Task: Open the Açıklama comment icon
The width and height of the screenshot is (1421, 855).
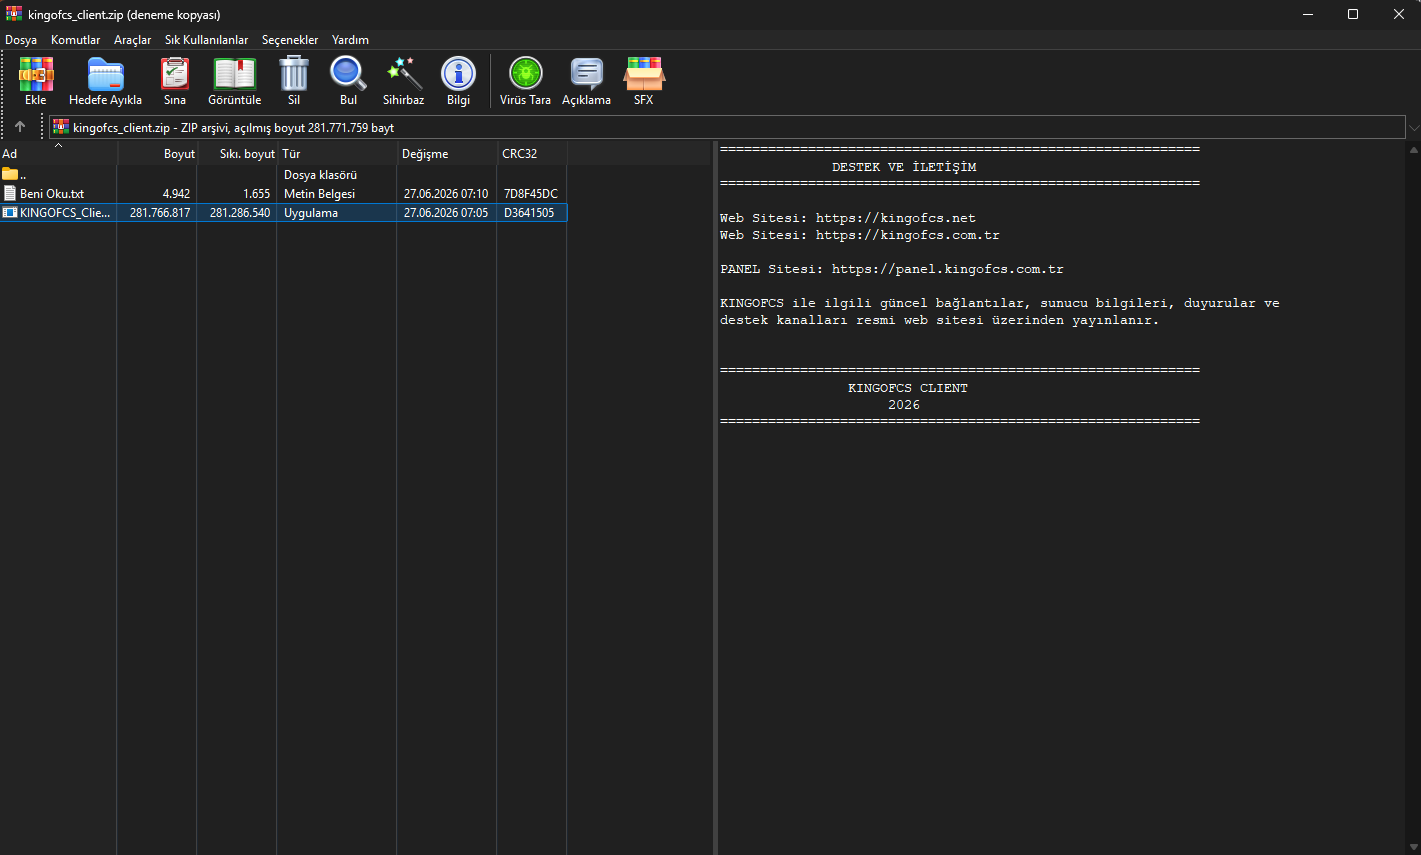Action: 586,75
